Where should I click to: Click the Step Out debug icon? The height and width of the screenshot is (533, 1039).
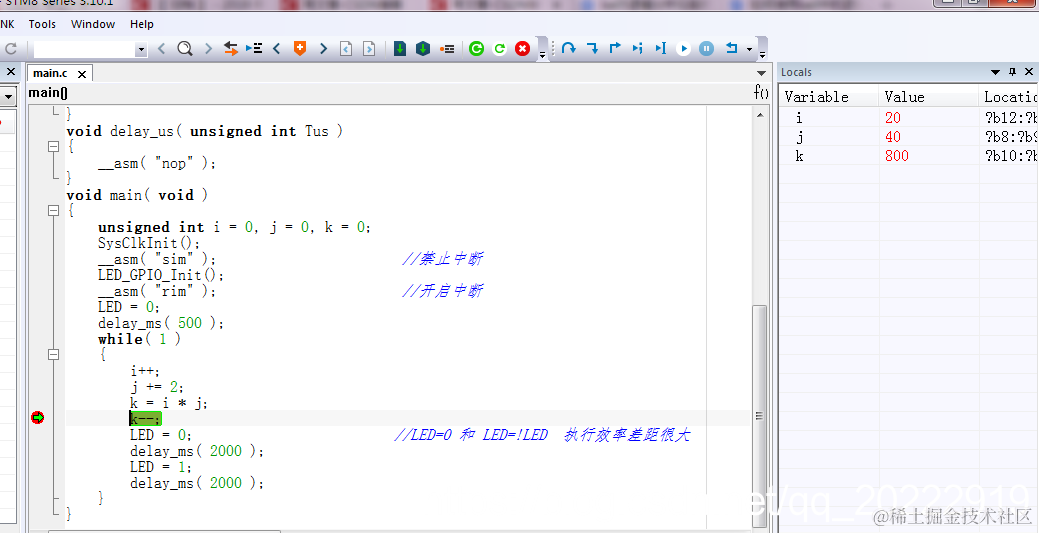point(615,48)
